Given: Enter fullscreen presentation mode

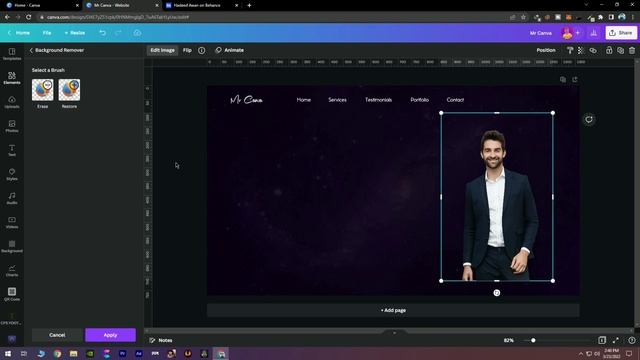Looking at the screenshot, I should pos(616,340).
